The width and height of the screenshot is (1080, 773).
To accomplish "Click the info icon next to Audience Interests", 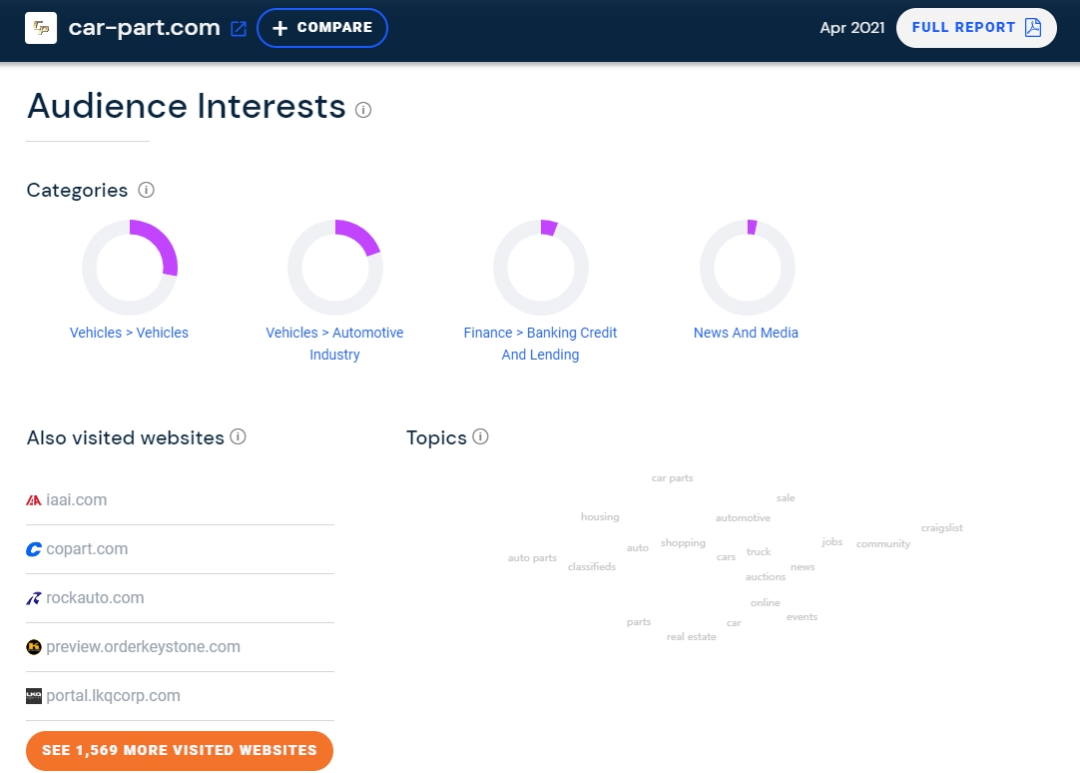I will click(x=363, y=109).
